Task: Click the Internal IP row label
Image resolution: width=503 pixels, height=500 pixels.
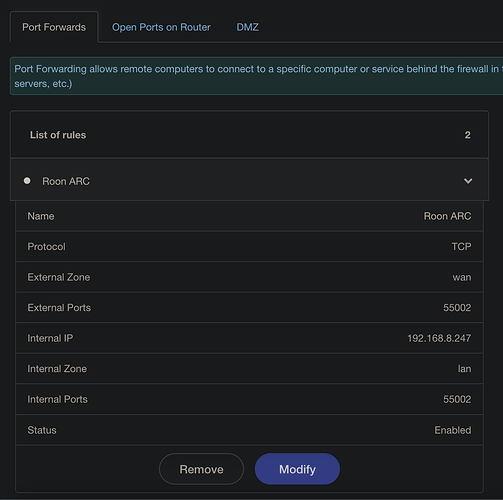Action: (50, 338)
